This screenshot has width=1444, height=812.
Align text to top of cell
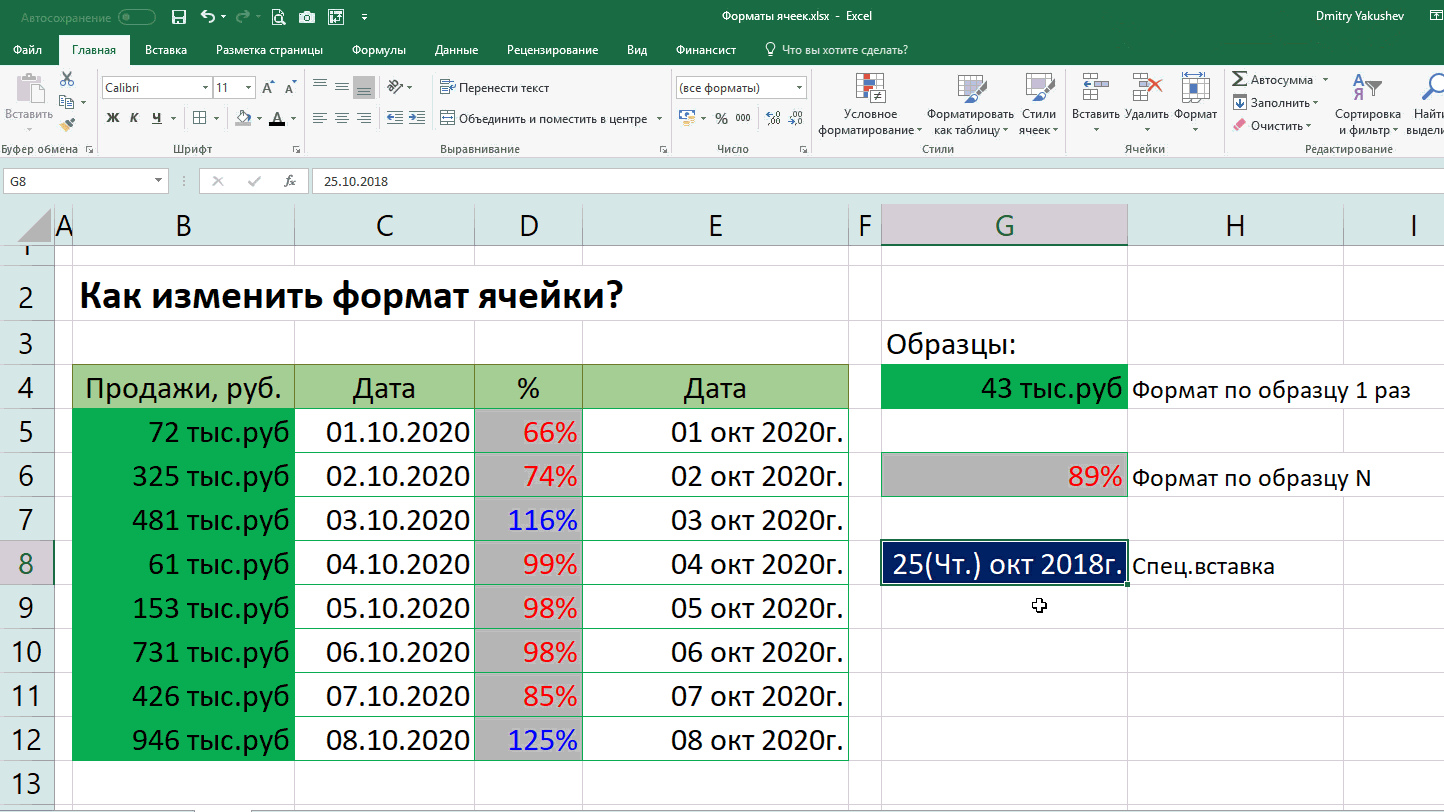click(x=320, y=88)
